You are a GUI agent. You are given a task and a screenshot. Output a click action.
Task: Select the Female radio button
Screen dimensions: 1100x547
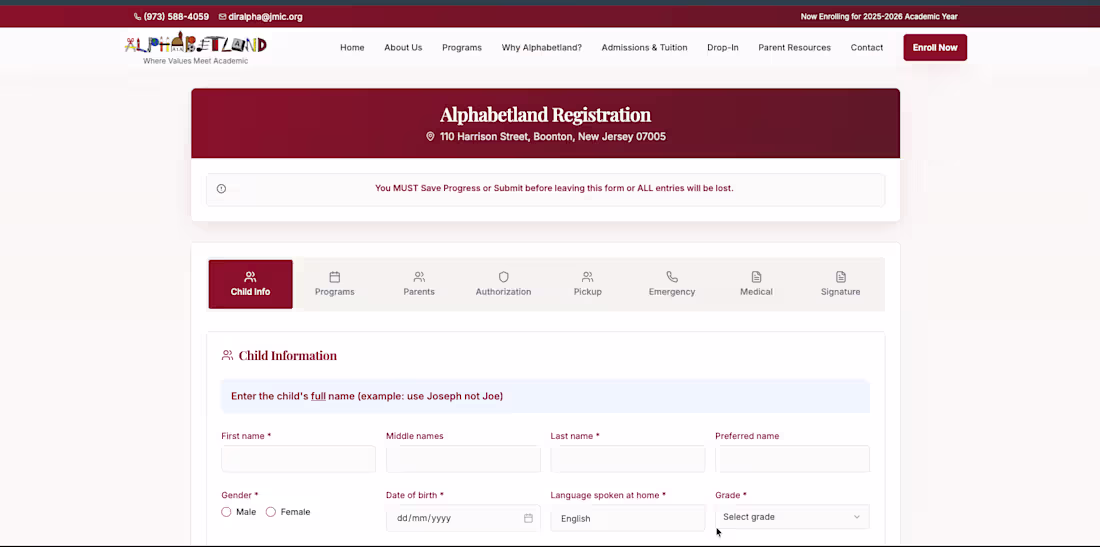(x=271, y=512)
